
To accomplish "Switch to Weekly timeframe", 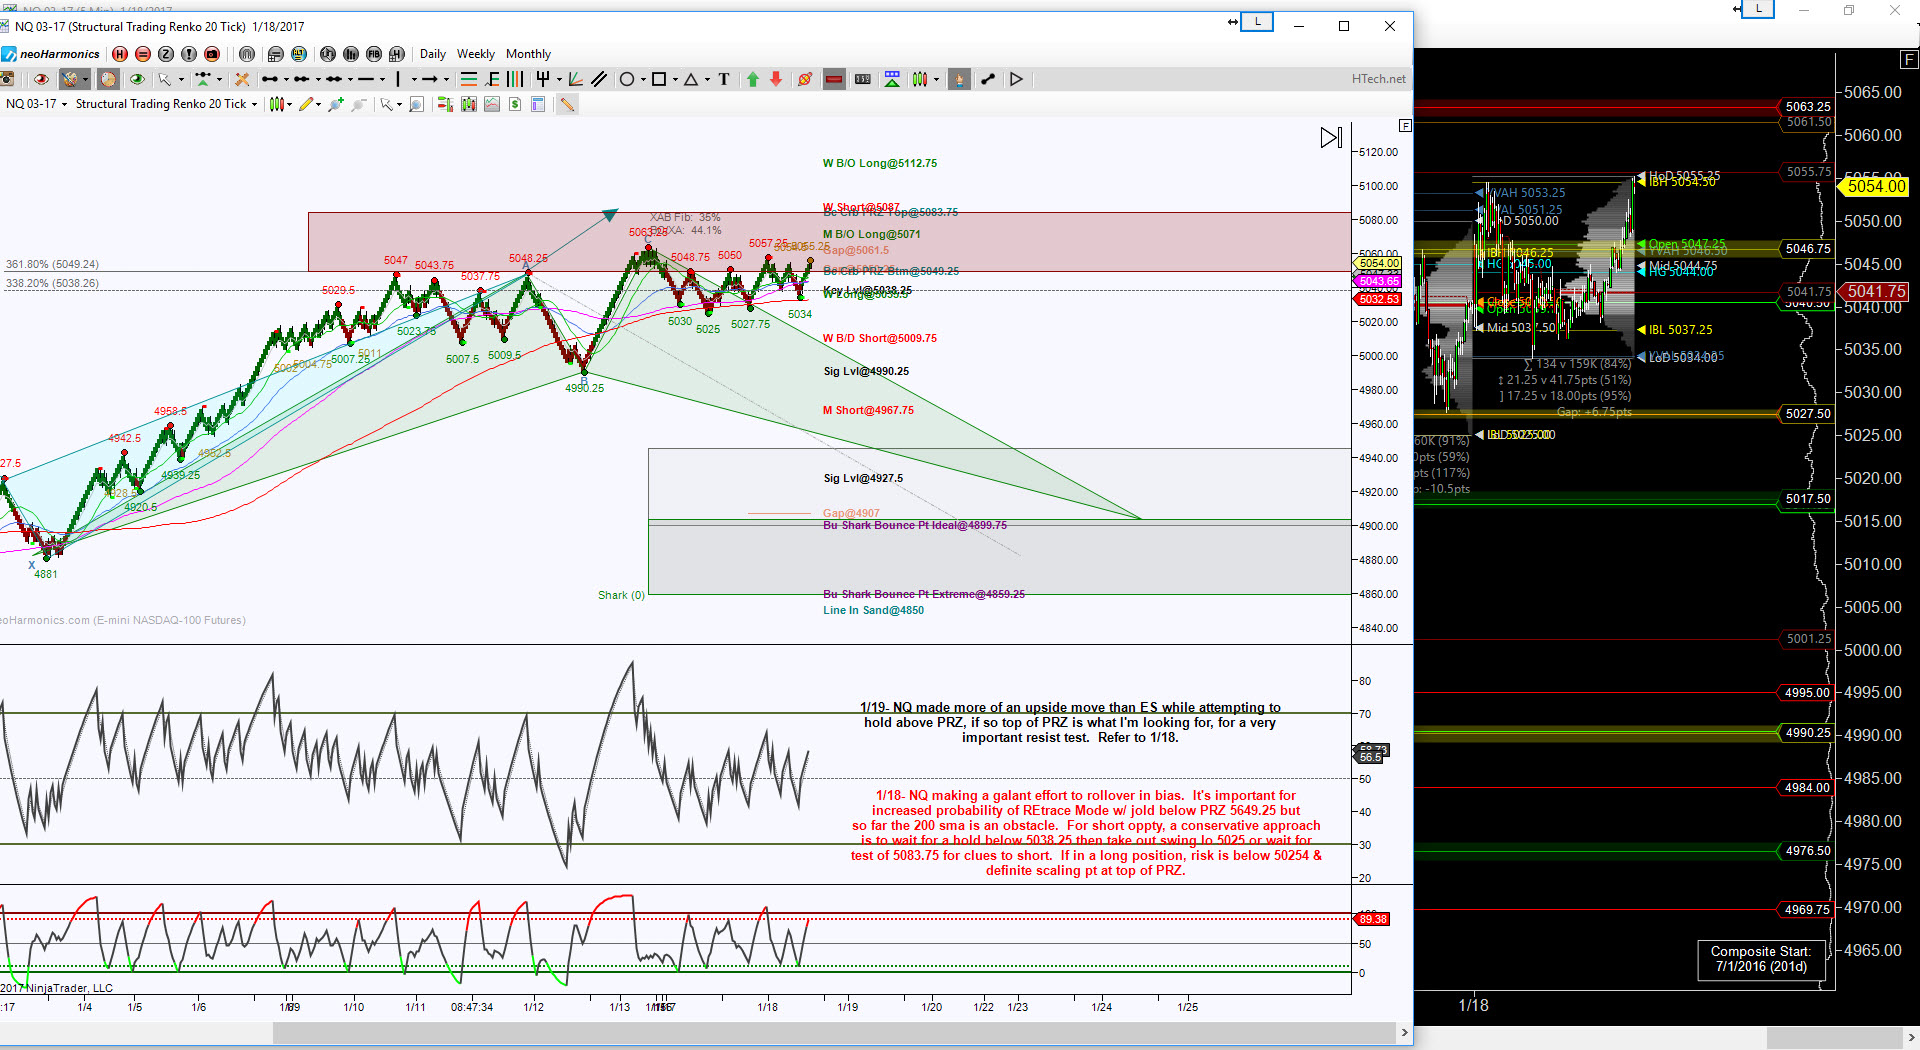I will pos(475,54).
